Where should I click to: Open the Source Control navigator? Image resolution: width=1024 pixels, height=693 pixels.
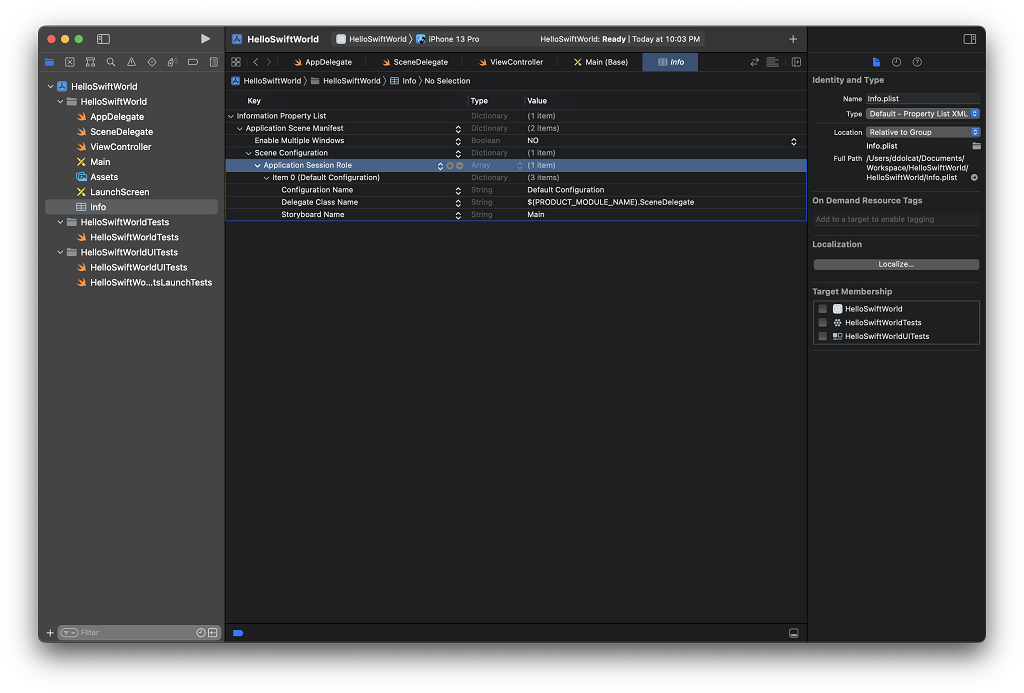tap(70, 62)
